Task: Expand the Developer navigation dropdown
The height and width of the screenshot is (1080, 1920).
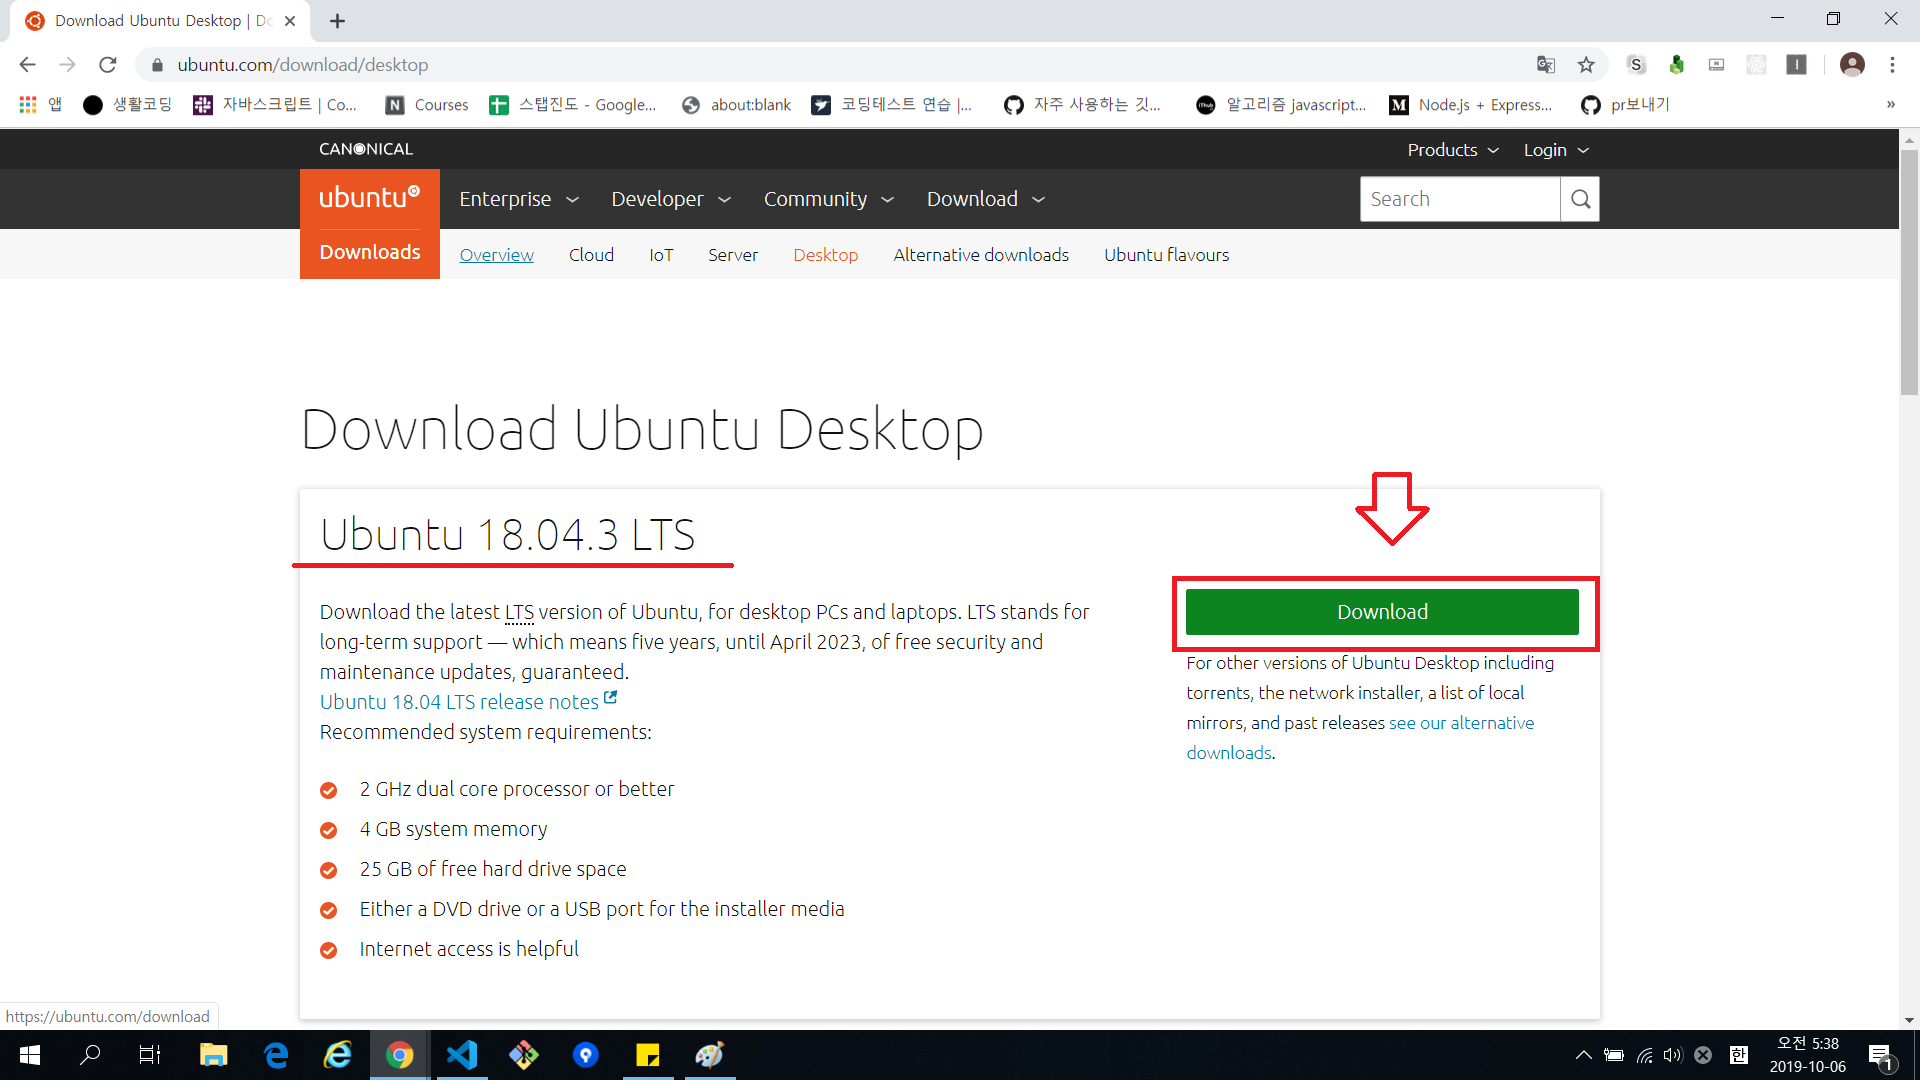Action: click(671, 199)
